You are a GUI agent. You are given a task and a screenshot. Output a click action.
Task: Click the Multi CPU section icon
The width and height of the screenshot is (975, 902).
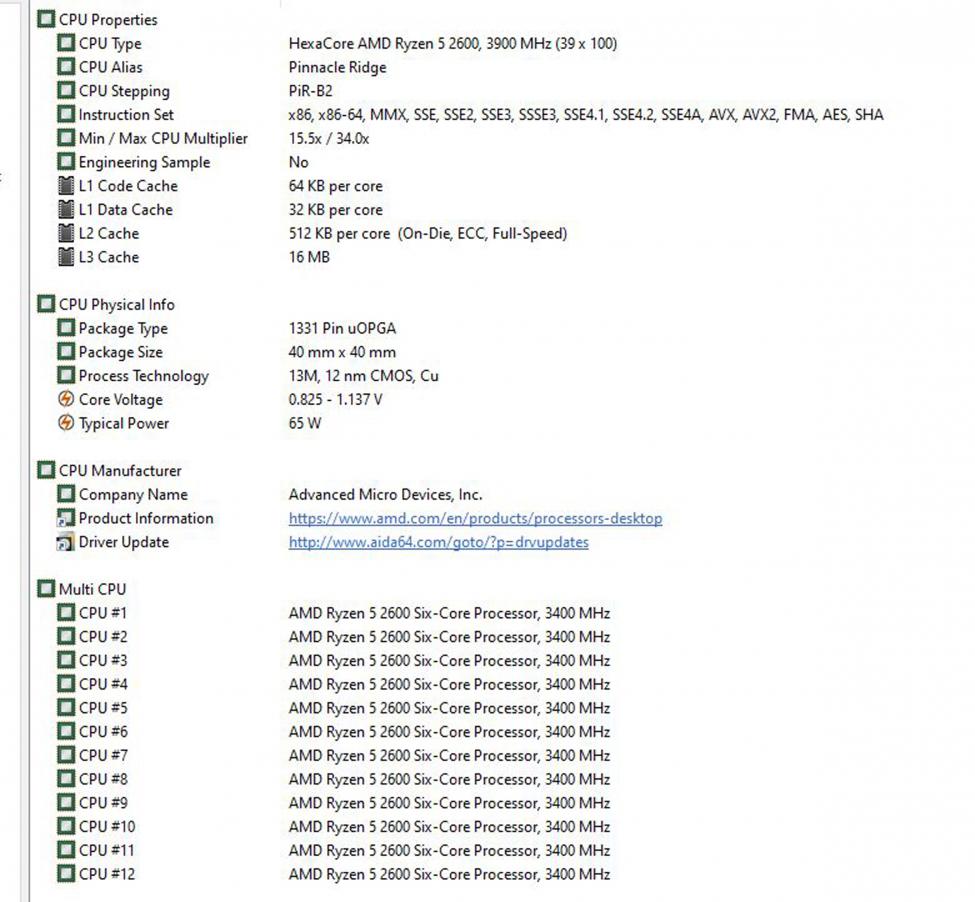[46, 590]
